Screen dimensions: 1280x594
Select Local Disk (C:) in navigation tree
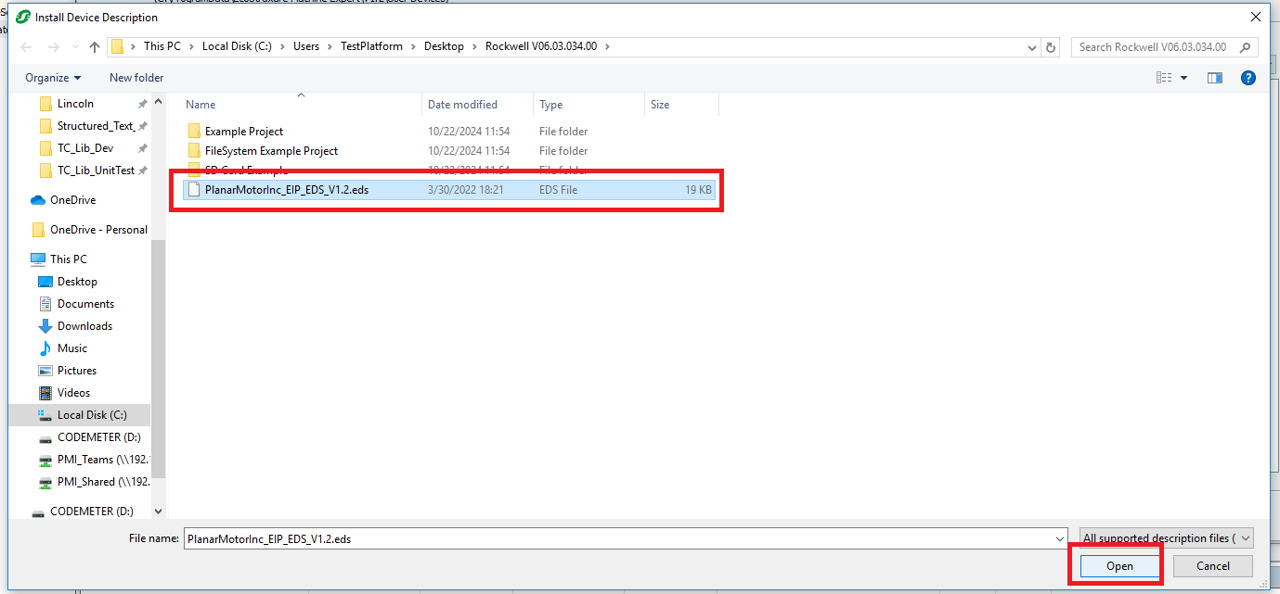(x=91, y=415)
